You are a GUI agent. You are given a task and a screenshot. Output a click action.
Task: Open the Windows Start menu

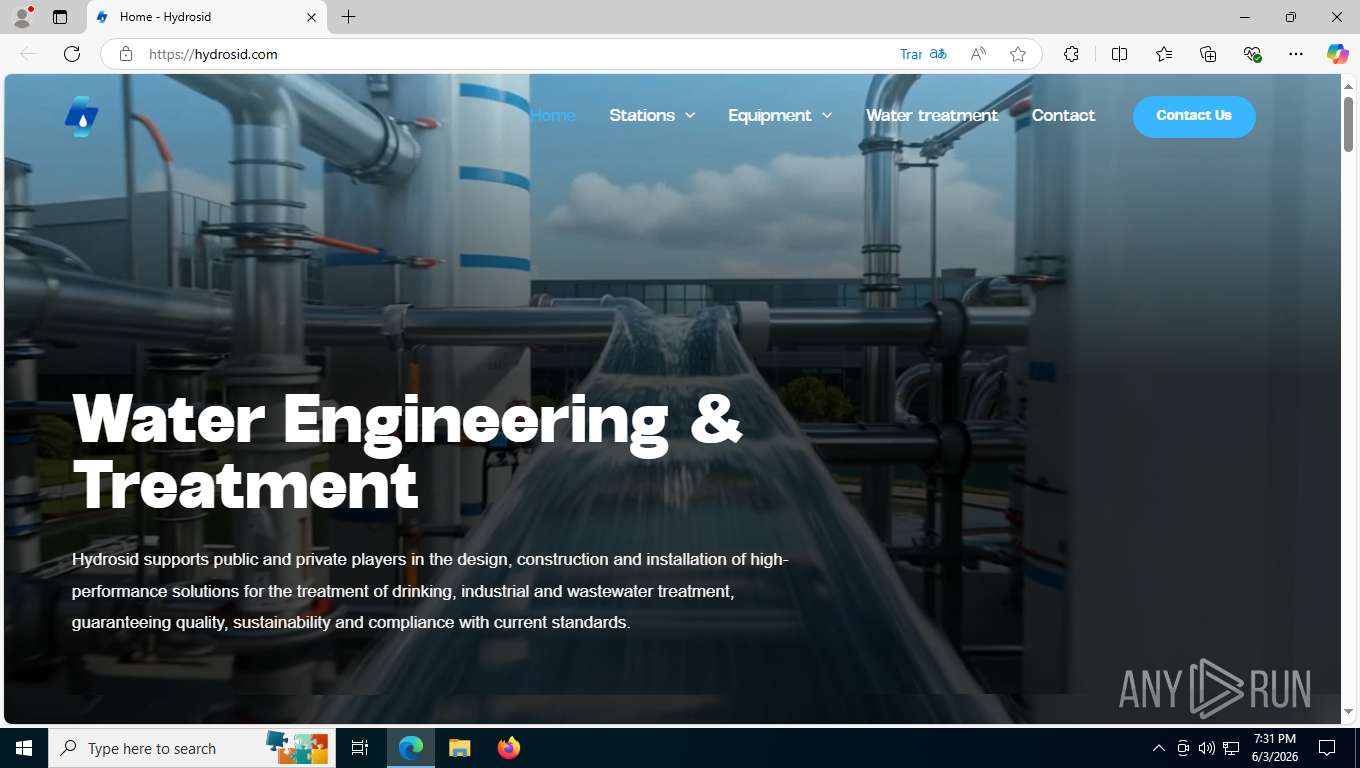[24, 748]
